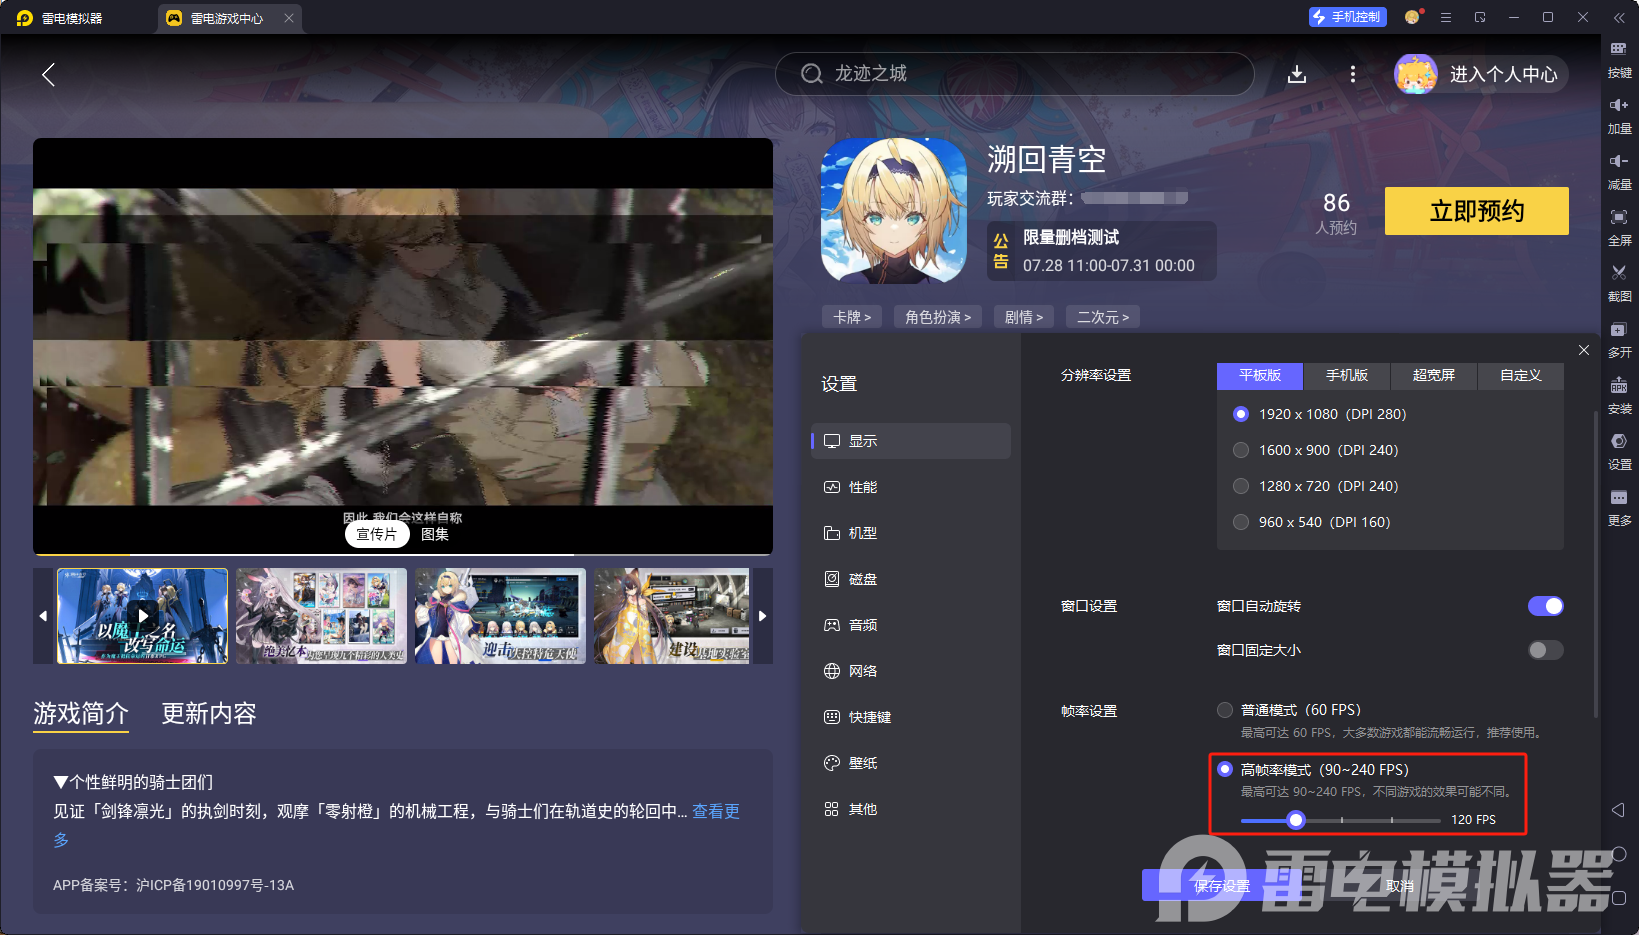Click the 截图 screenshot scissors icon

point(1619,272)
